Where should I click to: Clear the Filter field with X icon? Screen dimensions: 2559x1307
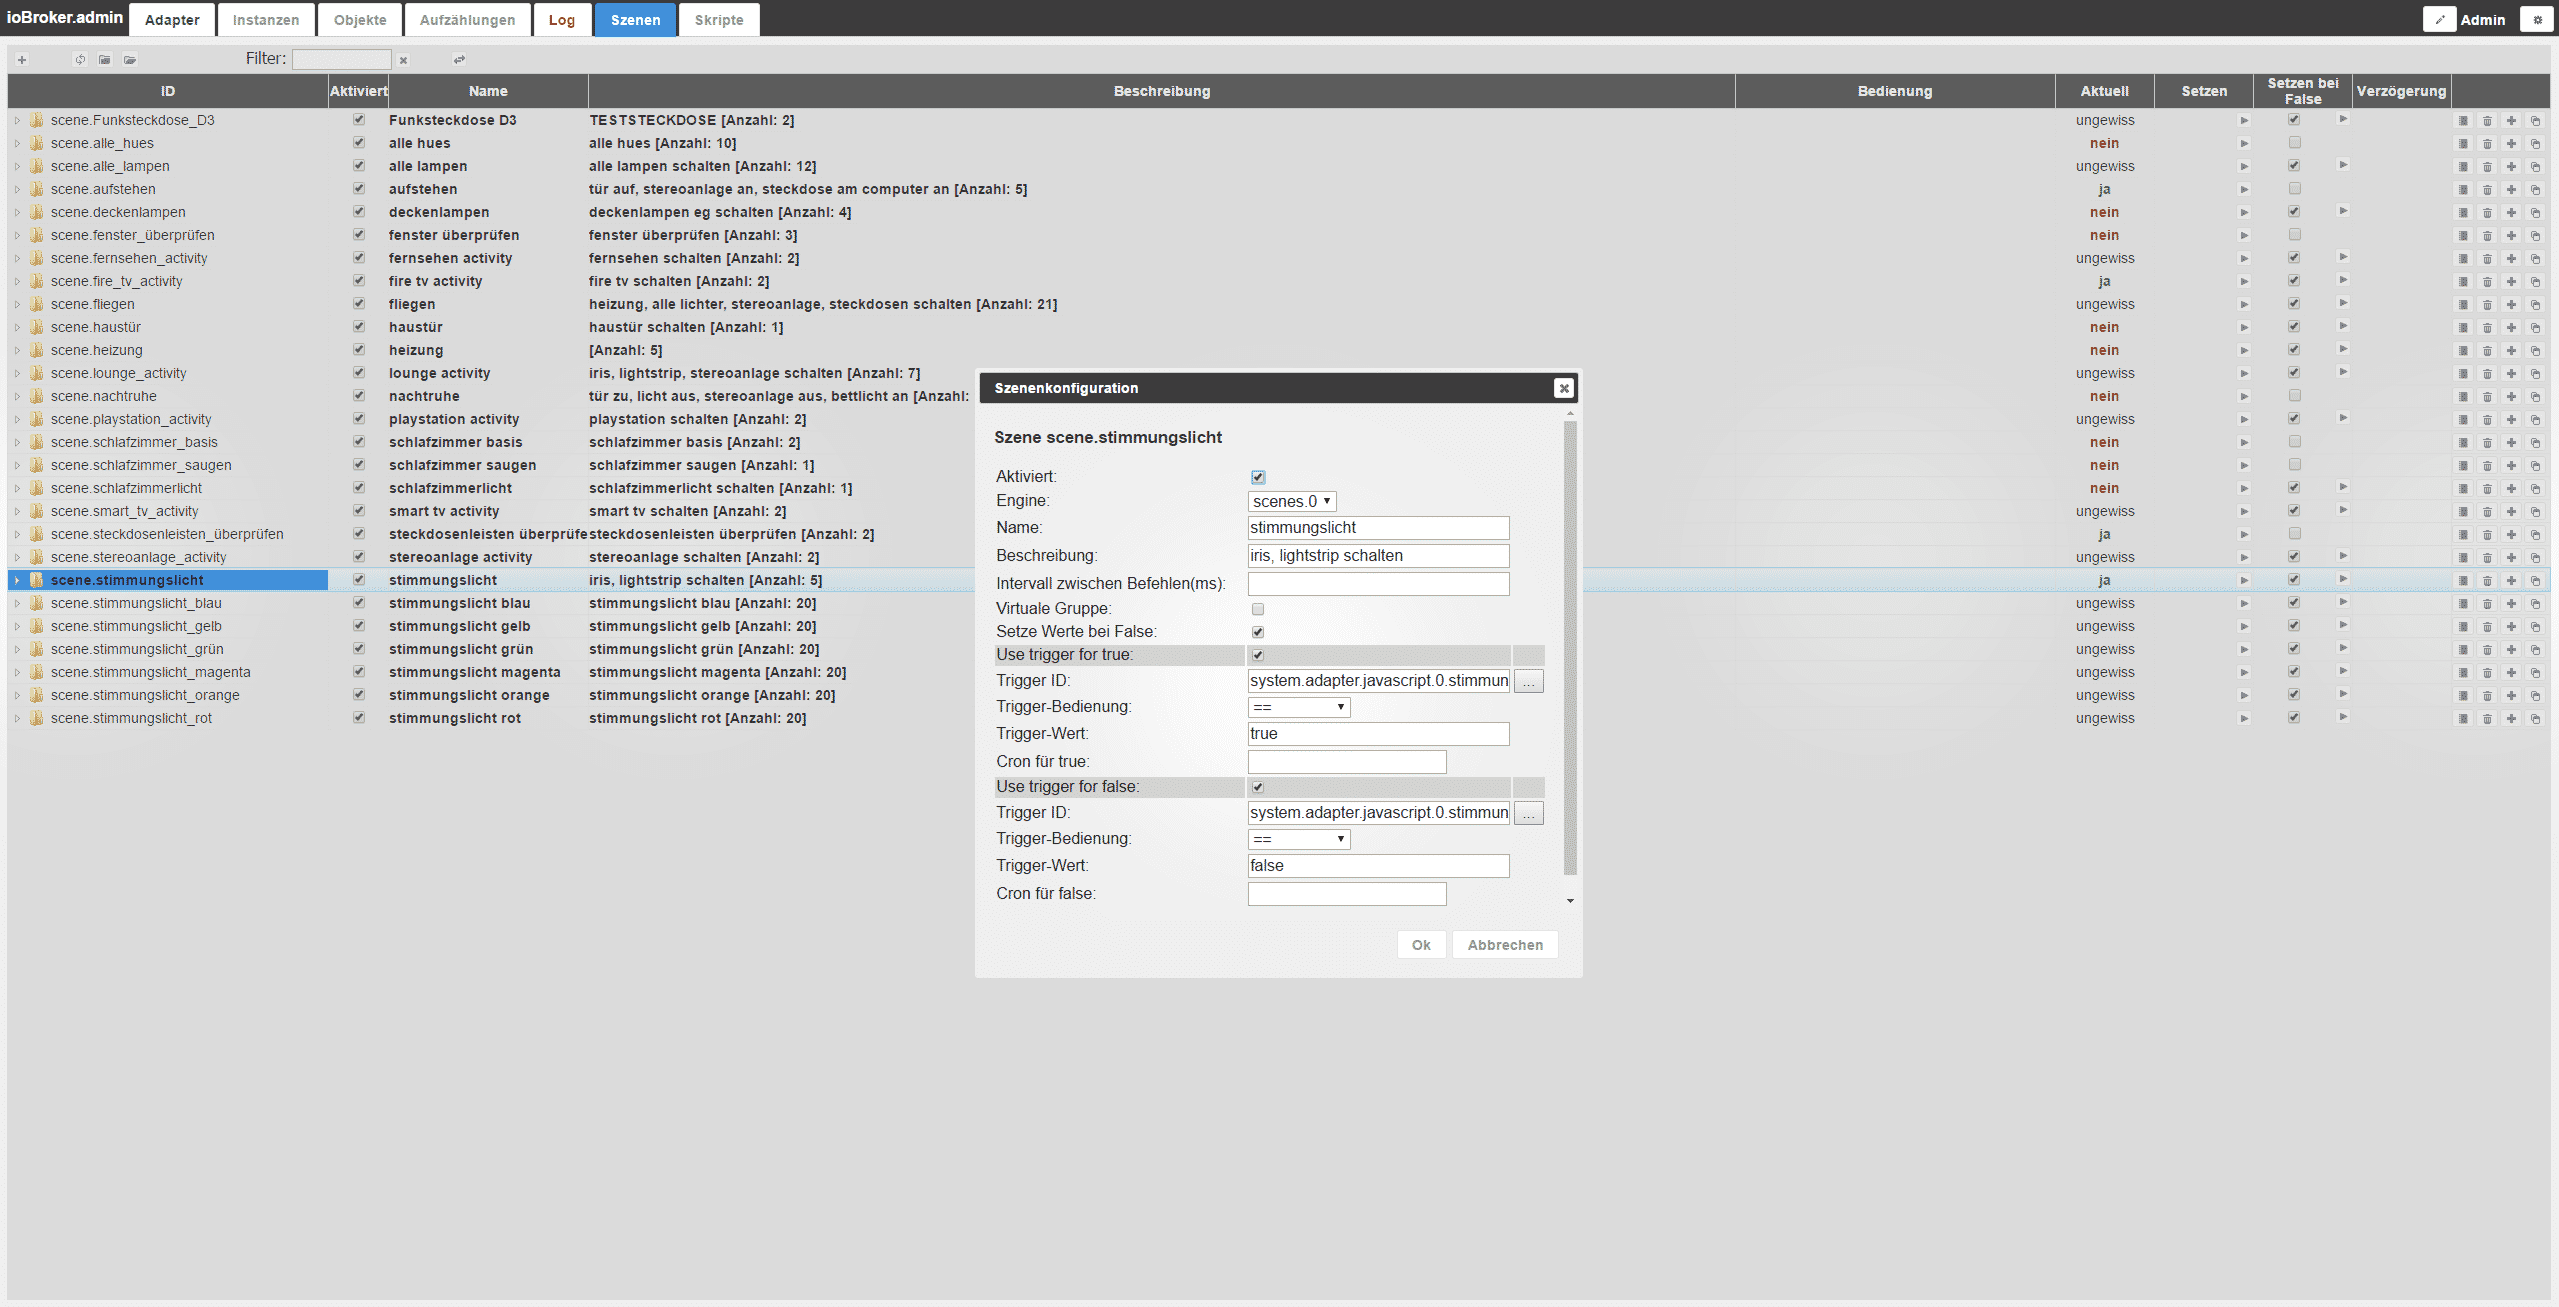click(403, 60)
